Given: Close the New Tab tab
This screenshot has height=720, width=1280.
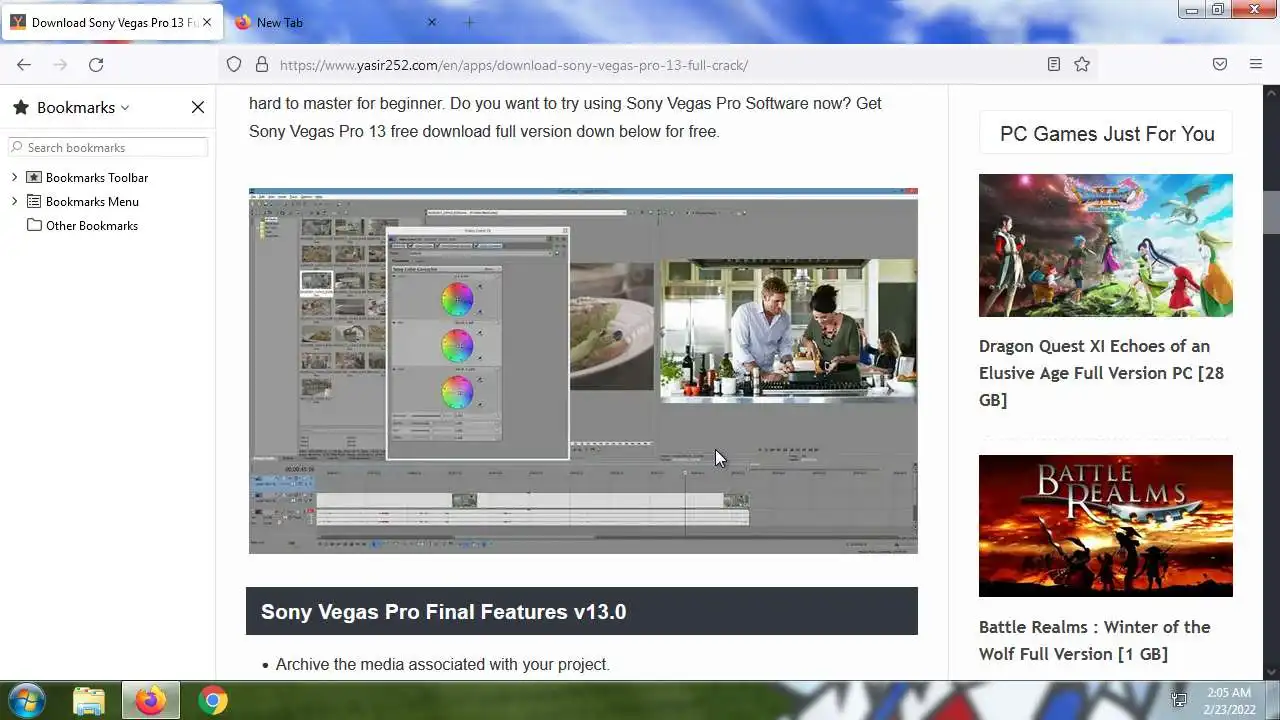Looking at the screenshot, I should (x=432, y=22).
